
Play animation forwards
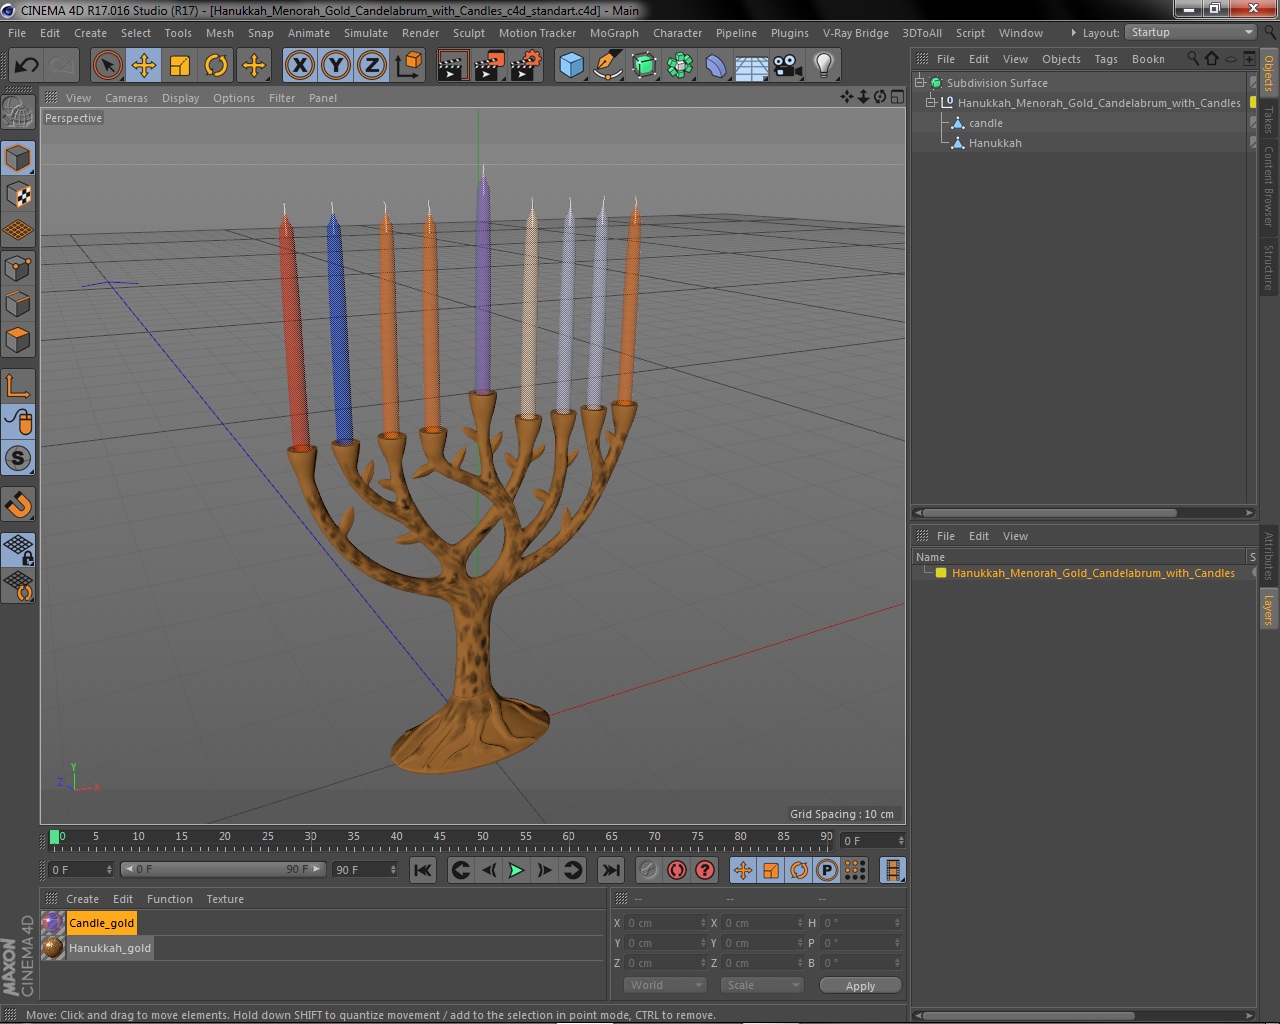pos(516,870)
